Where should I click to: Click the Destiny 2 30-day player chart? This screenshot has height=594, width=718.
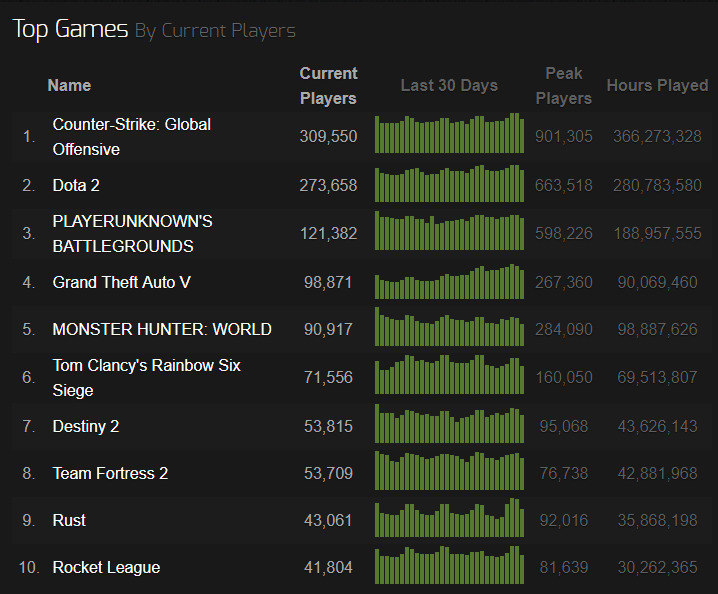(x=449, y=424)
